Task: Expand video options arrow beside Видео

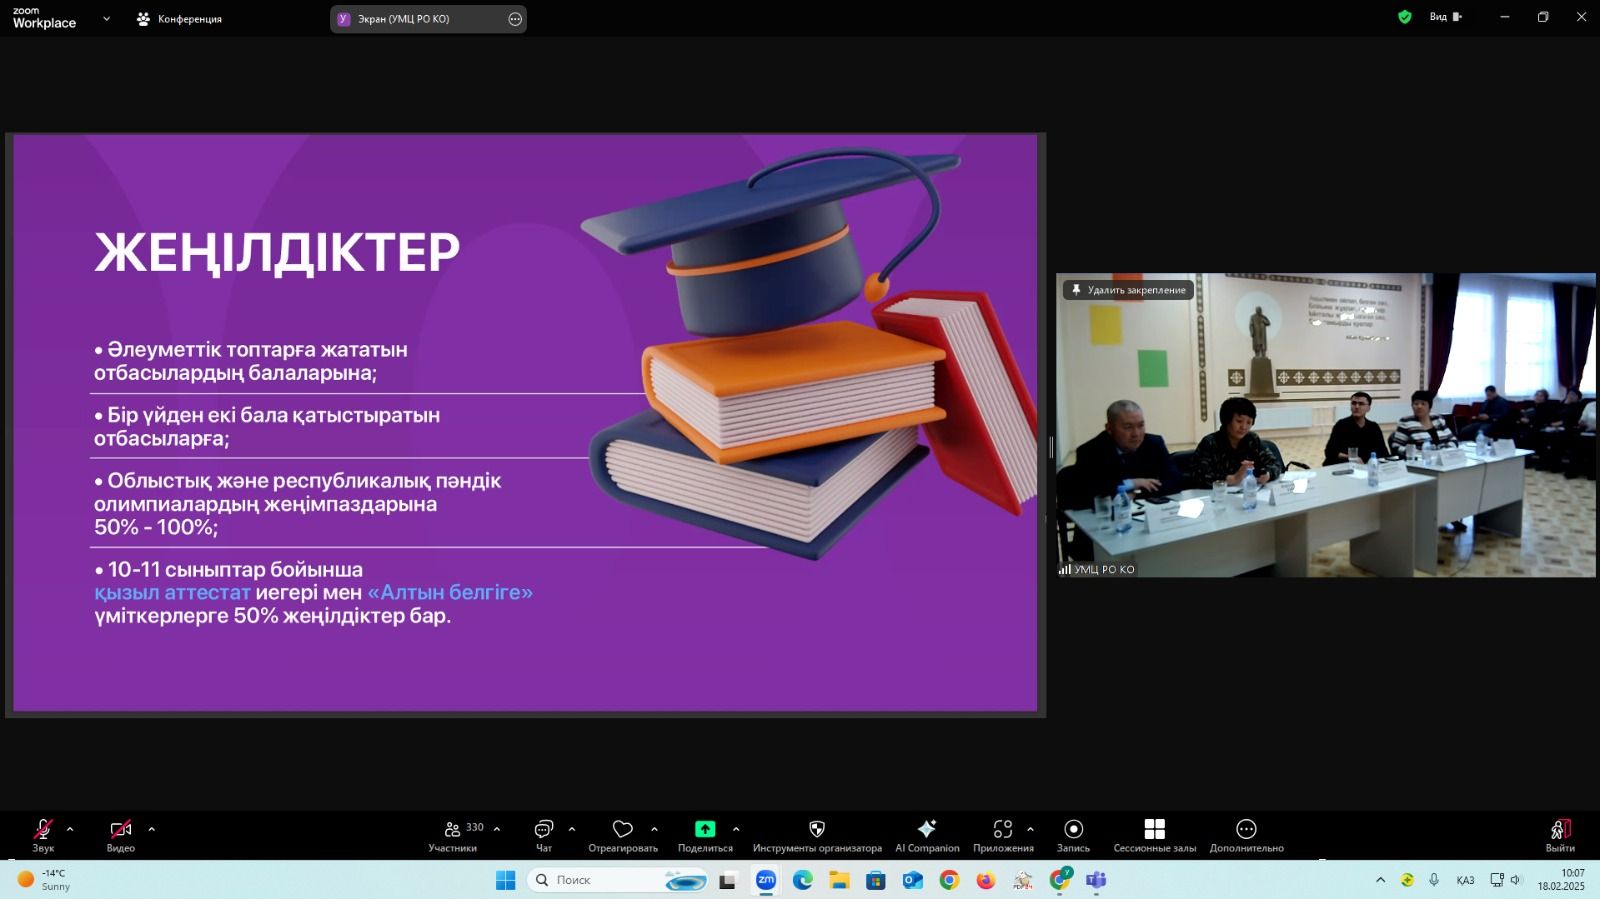Action: [x=152, y=829]
